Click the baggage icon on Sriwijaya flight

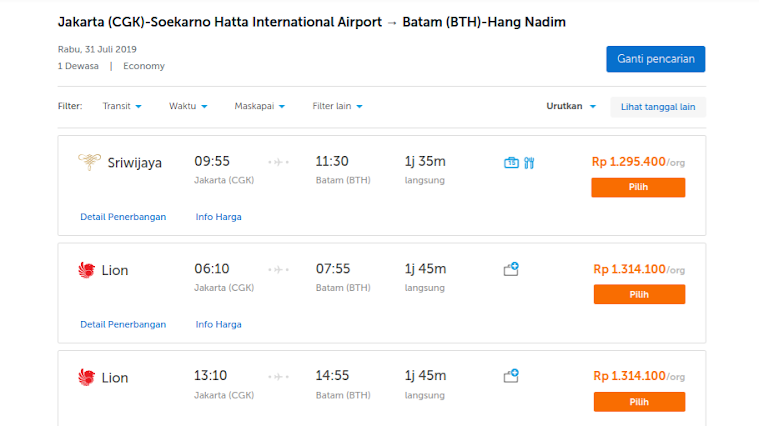511,163
